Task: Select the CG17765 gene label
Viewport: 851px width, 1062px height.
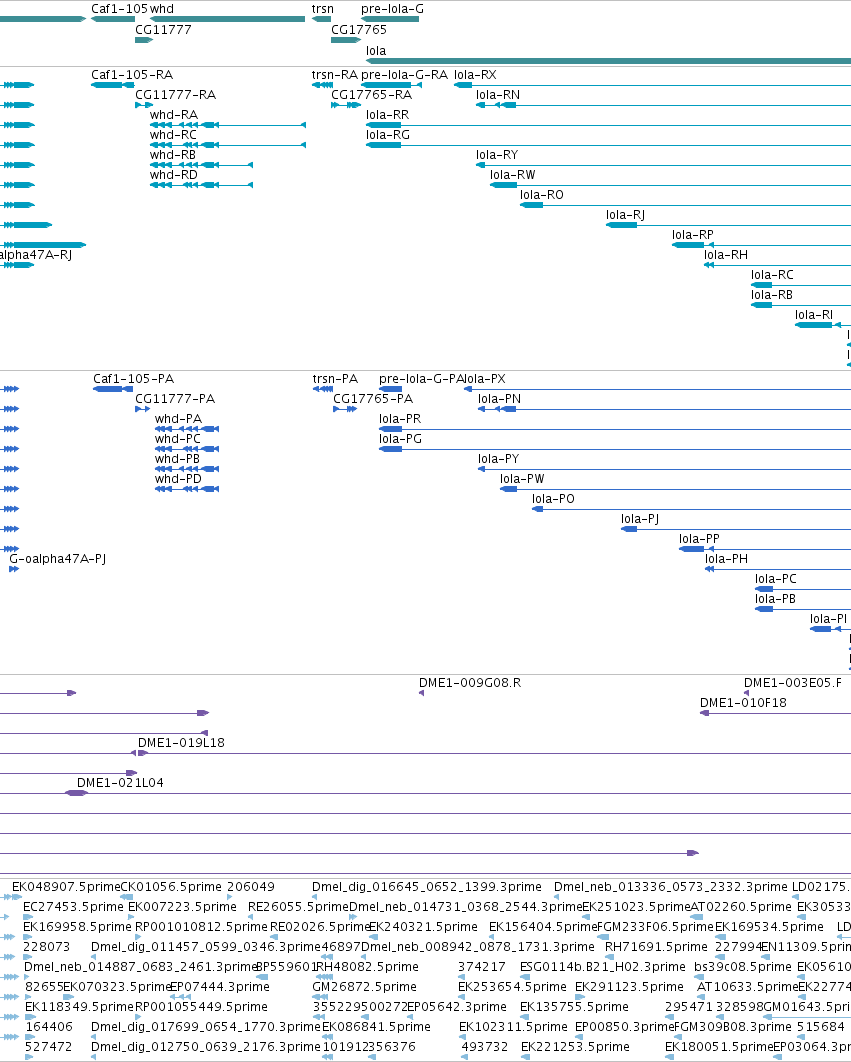Action: pyautogui.click(x=359, y=30)
